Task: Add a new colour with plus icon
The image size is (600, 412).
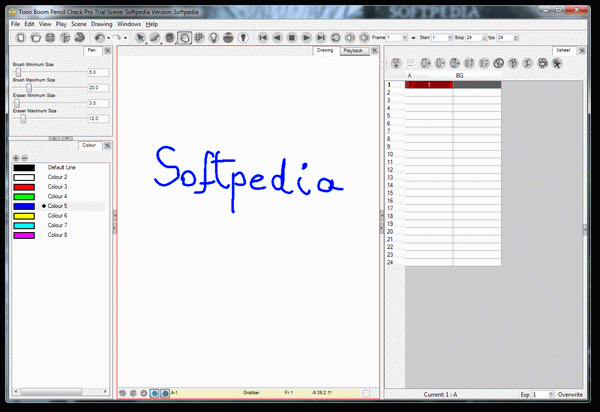Action: 16,158
